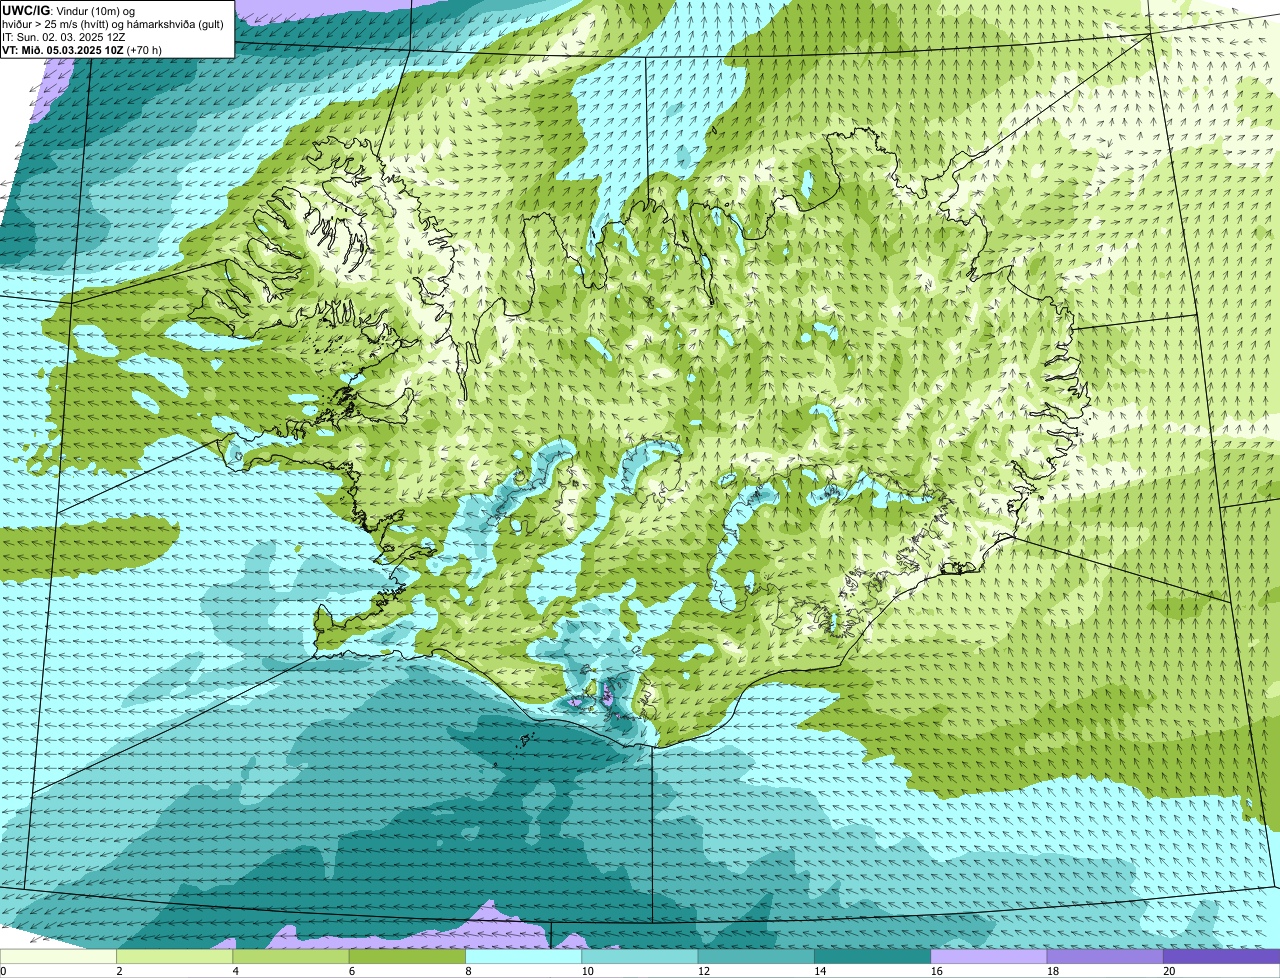Click the 18–20 m/s purple legend swatch
1280x978 pixels.
tap(1105, 956)
